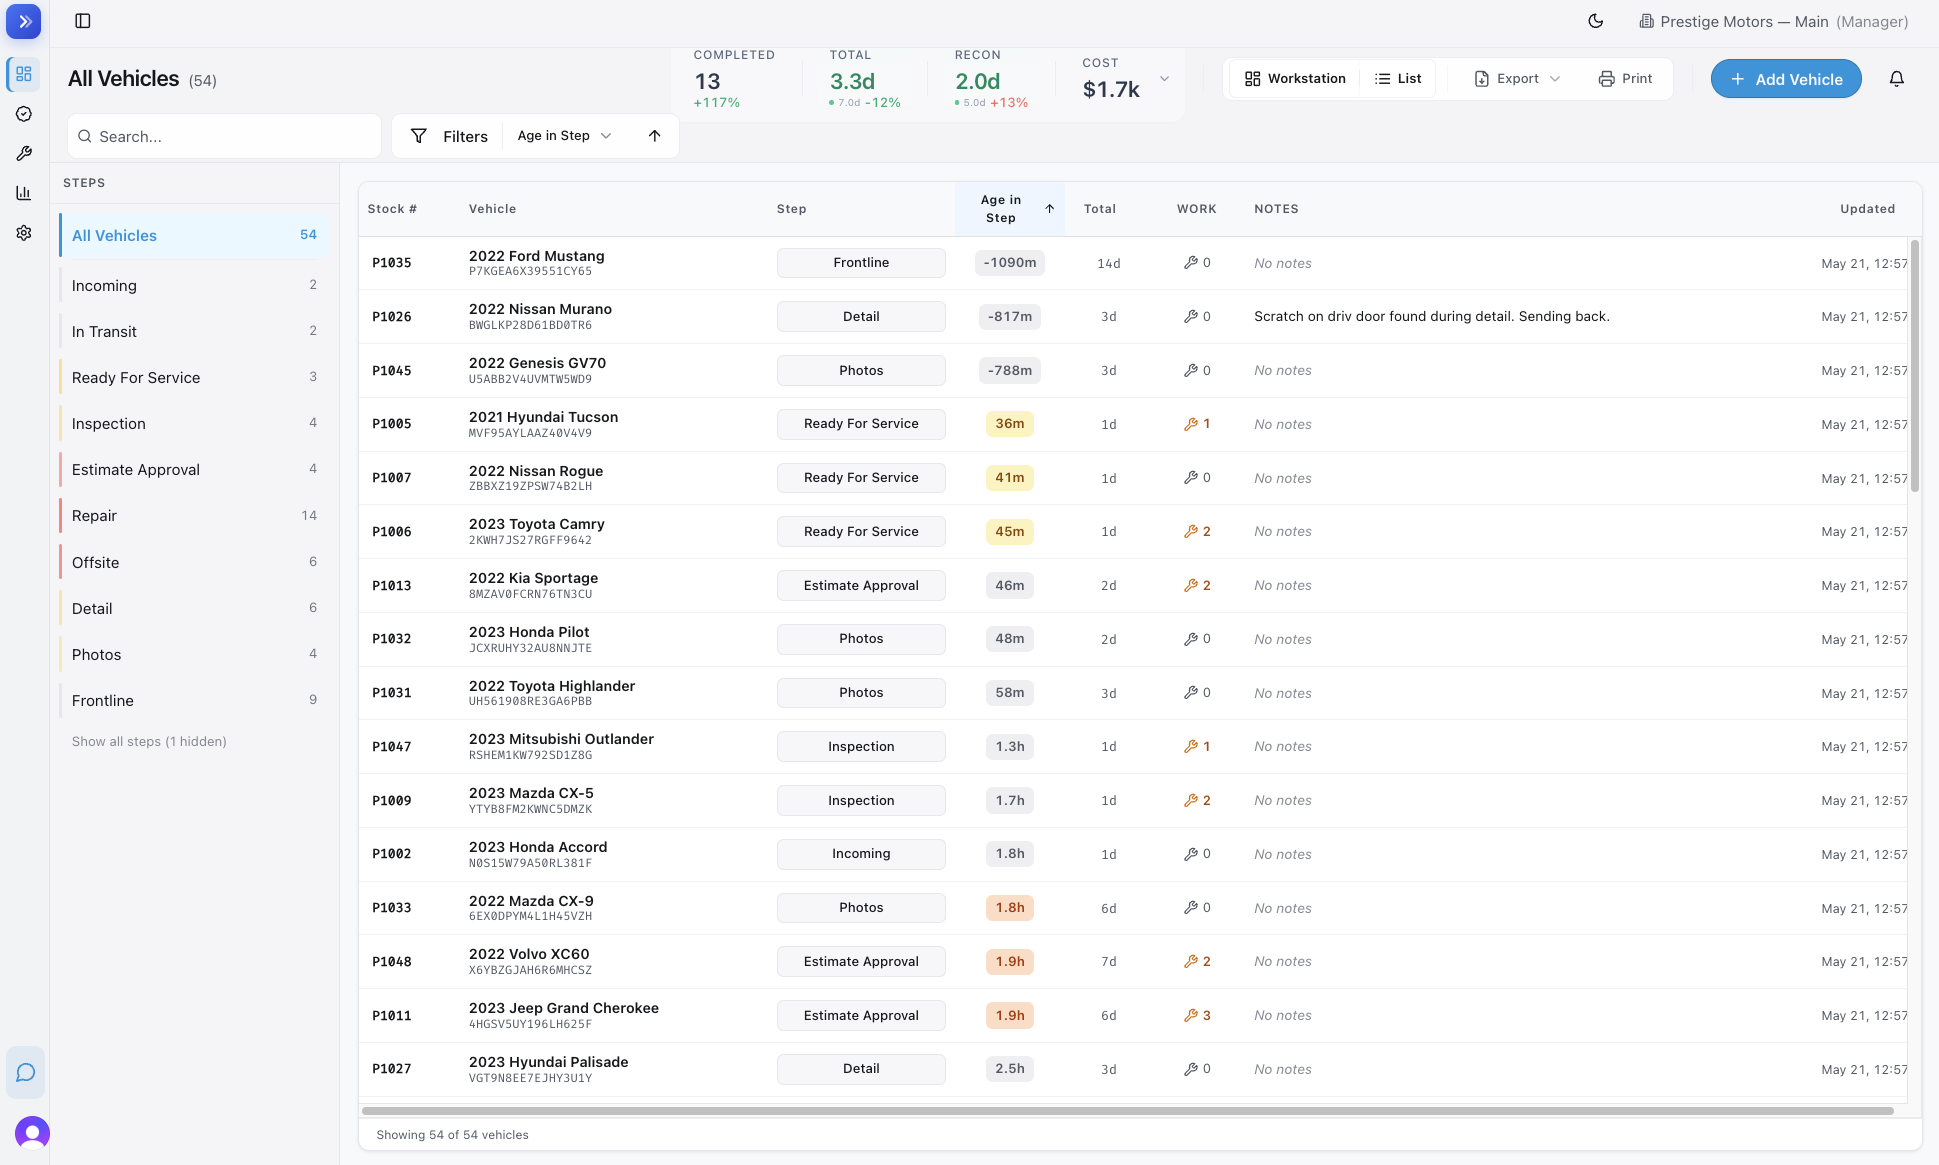Click the building icon beside Prestige Motors
This screenshot has width=1939, height=1165.
1646,21
